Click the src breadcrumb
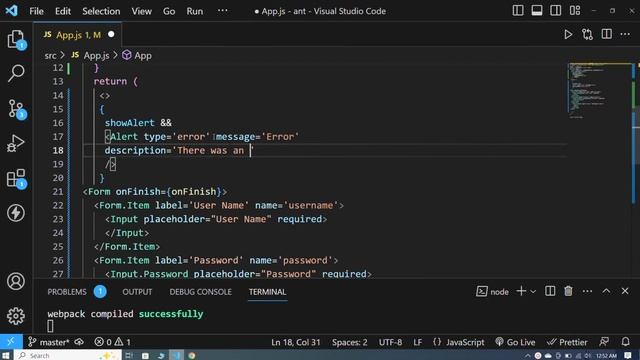Screen dimensions: 640x360 tap(50, 56)
